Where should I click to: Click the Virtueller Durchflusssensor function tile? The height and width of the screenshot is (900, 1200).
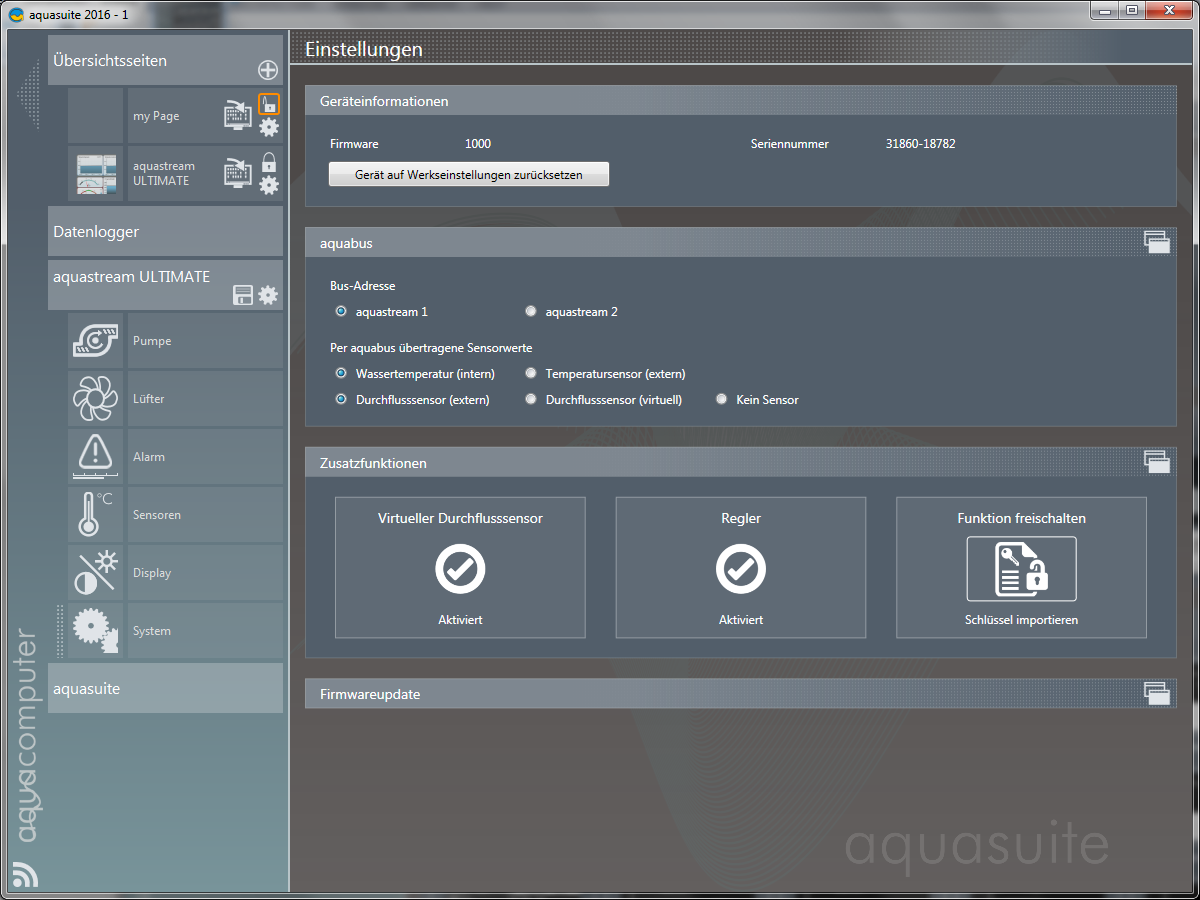tap(460, 568)
